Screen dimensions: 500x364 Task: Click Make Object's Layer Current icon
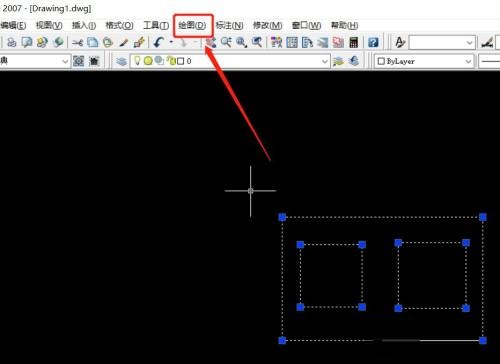point(338,61)
